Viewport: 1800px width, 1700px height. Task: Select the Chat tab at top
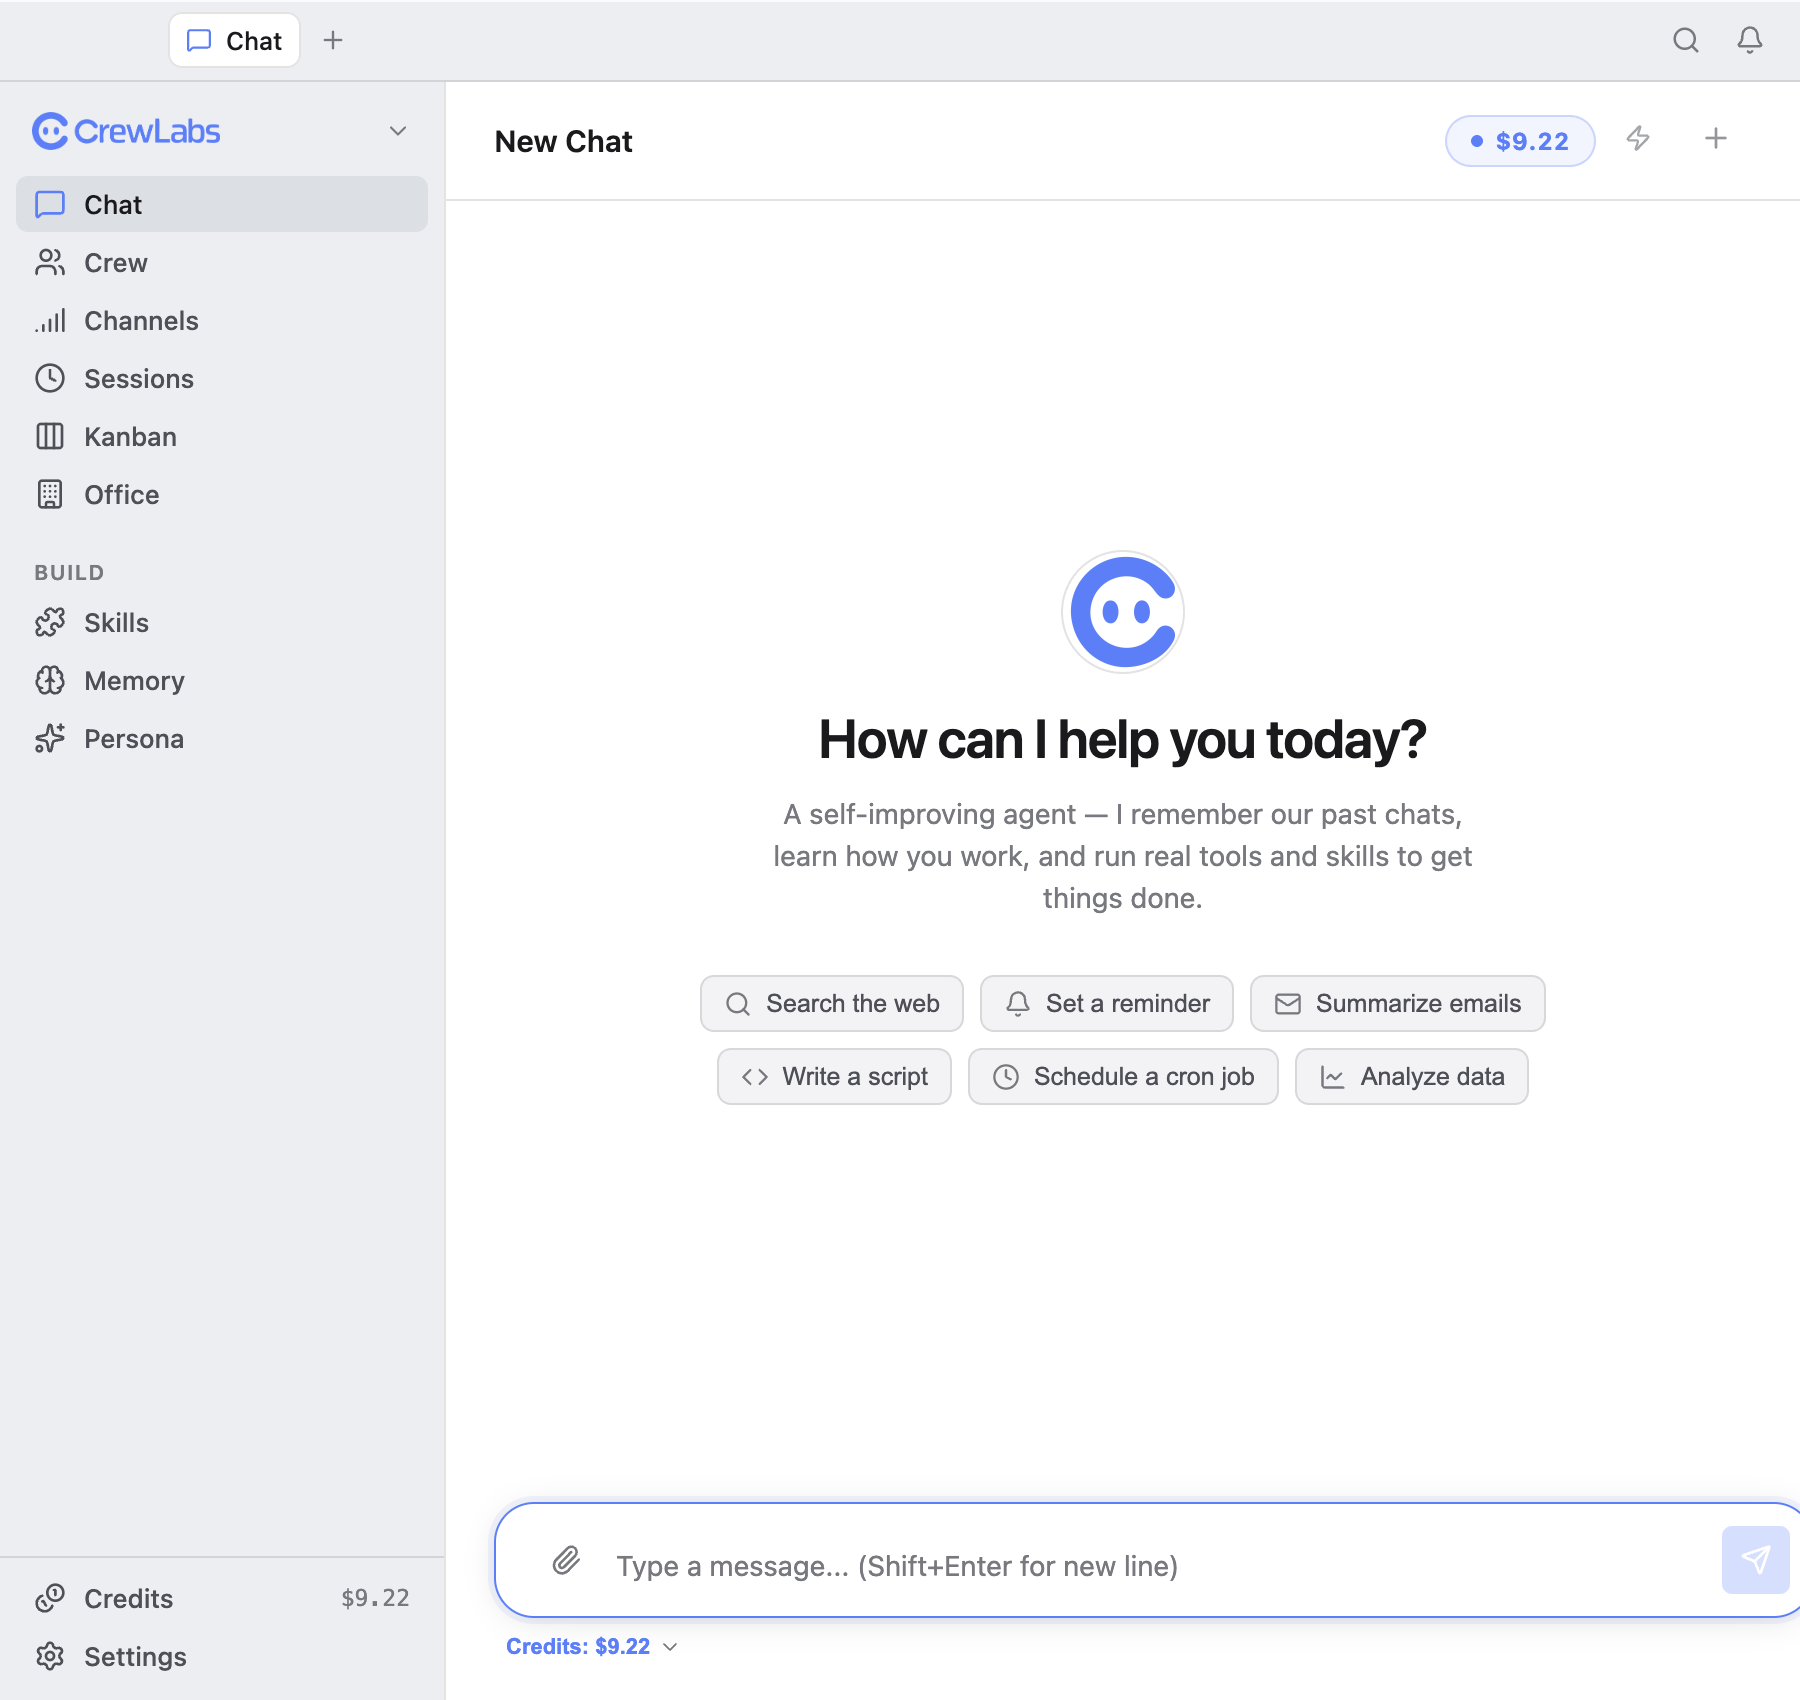[x=235, y=40]
